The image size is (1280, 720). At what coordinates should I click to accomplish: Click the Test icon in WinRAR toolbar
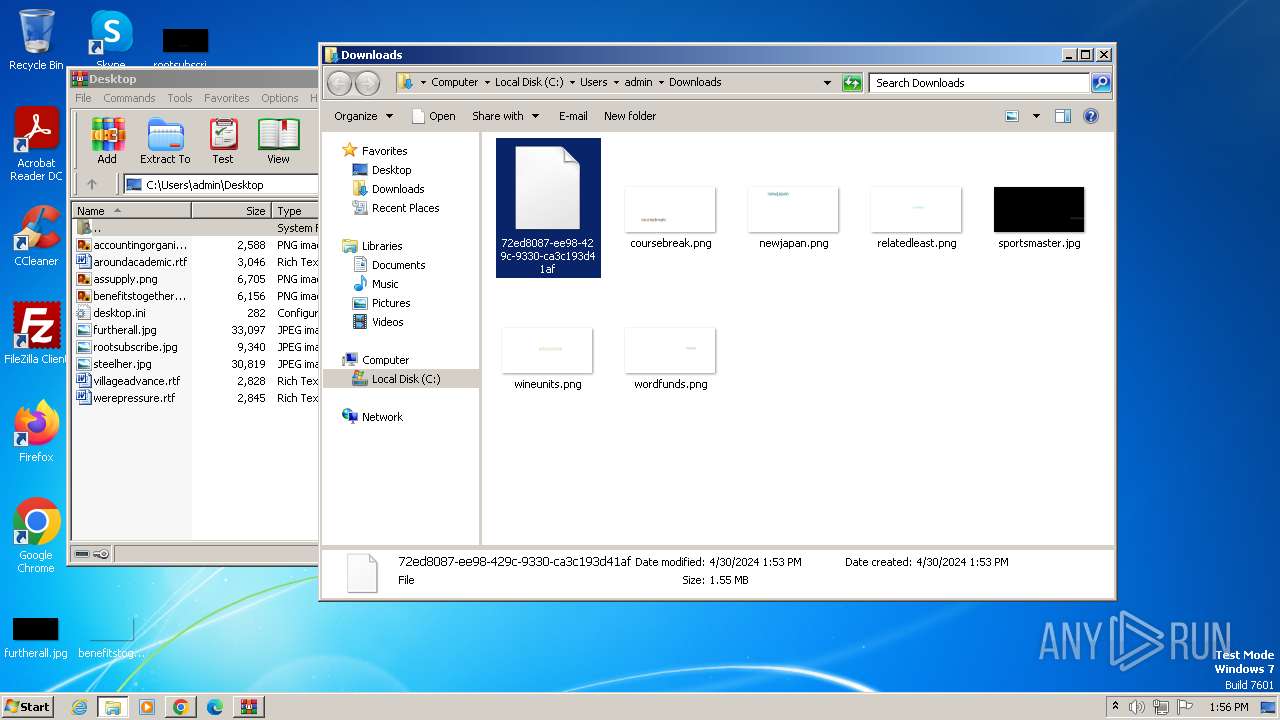click(223, 141)
